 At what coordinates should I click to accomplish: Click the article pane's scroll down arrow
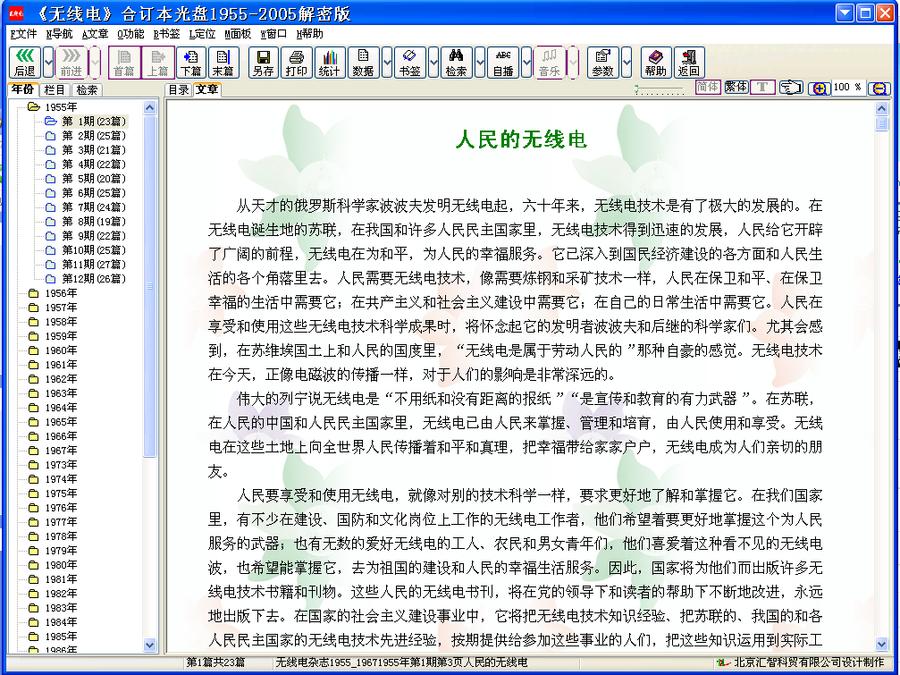882,645
